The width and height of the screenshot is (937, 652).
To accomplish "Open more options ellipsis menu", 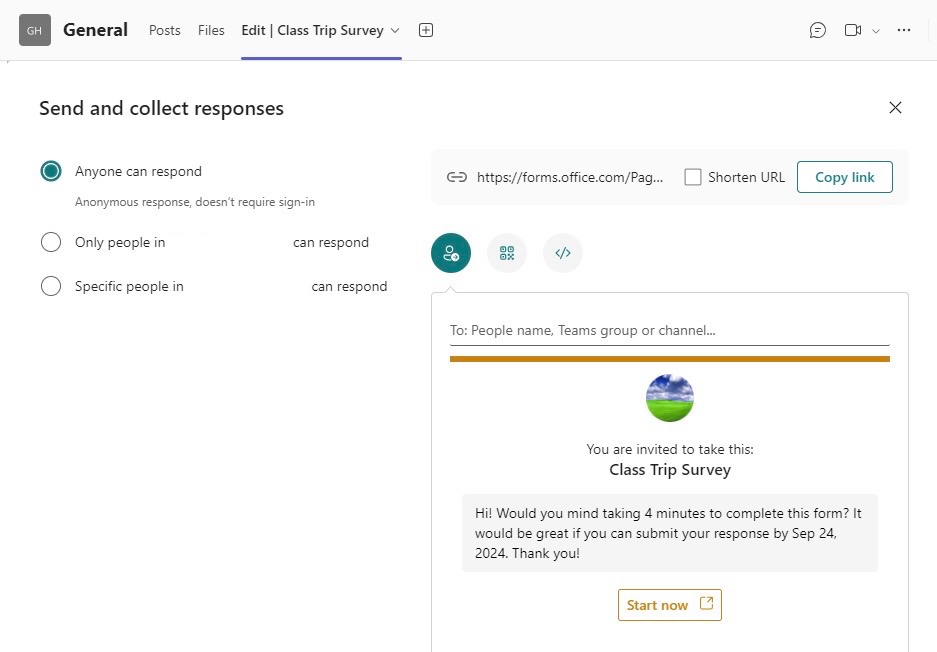I will 904,30.
